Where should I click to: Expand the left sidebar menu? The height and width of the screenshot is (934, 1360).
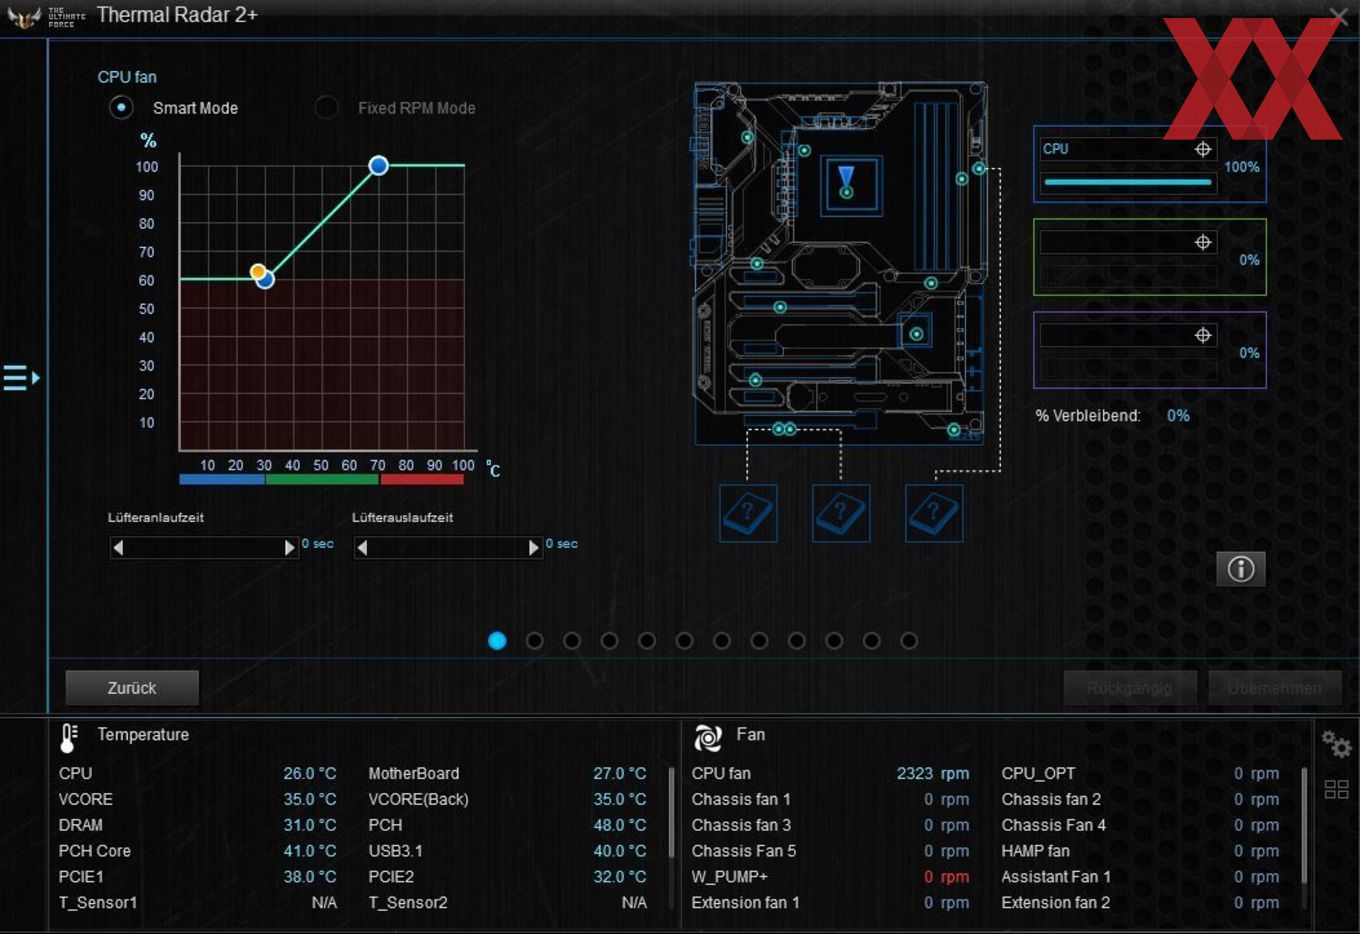coord(21,378)
